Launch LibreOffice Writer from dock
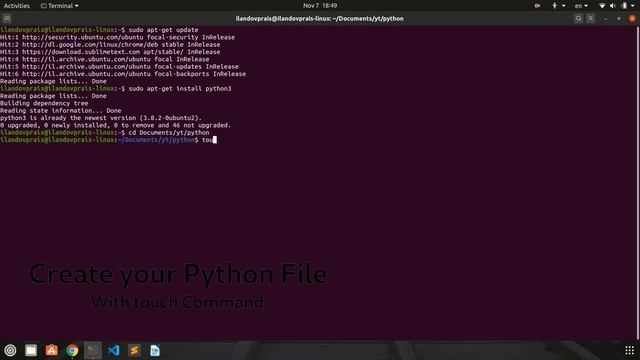The width and height of the screenshot is (640, 360). coord(155,350)
